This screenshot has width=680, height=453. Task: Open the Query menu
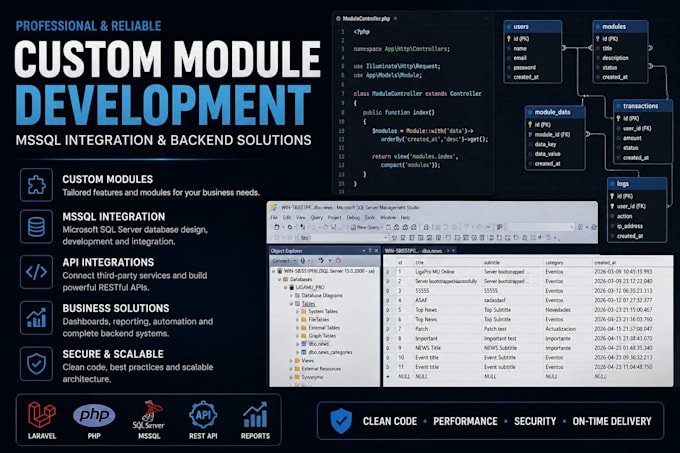317,218
